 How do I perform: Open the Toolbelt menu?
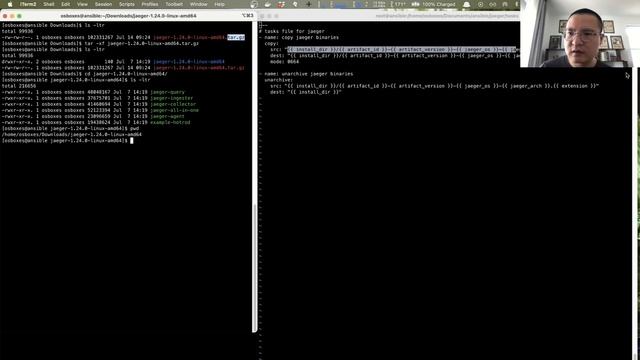pyautogui.click(x=174, y=4)
